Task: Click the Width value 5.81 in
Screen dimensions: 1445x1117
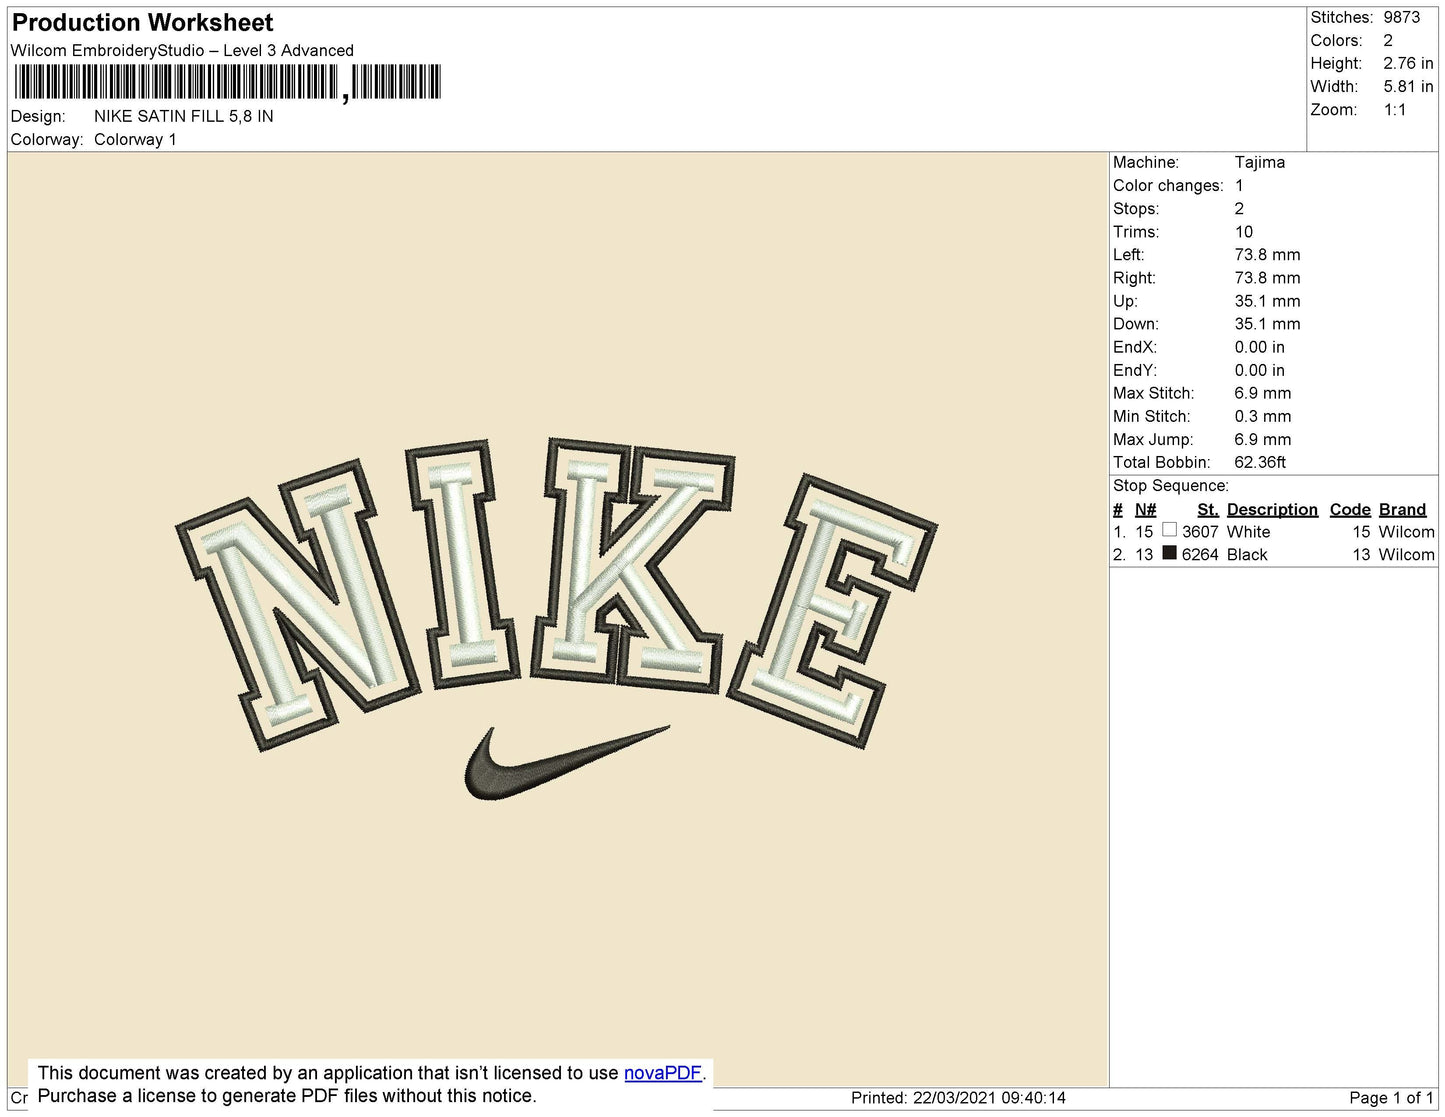Action: (1408, 86)
